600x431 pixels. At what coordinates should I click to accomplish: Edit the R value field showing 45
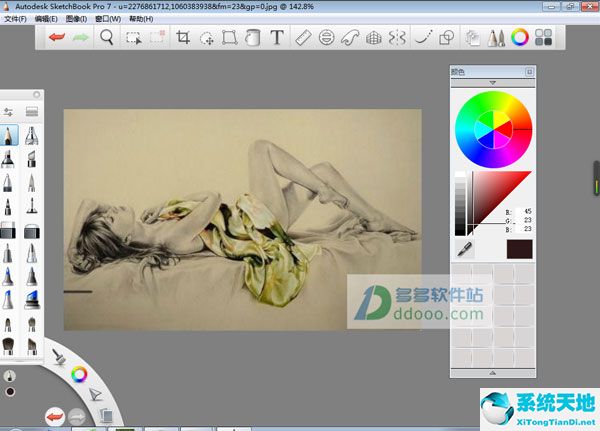click(x=525, y=211)
